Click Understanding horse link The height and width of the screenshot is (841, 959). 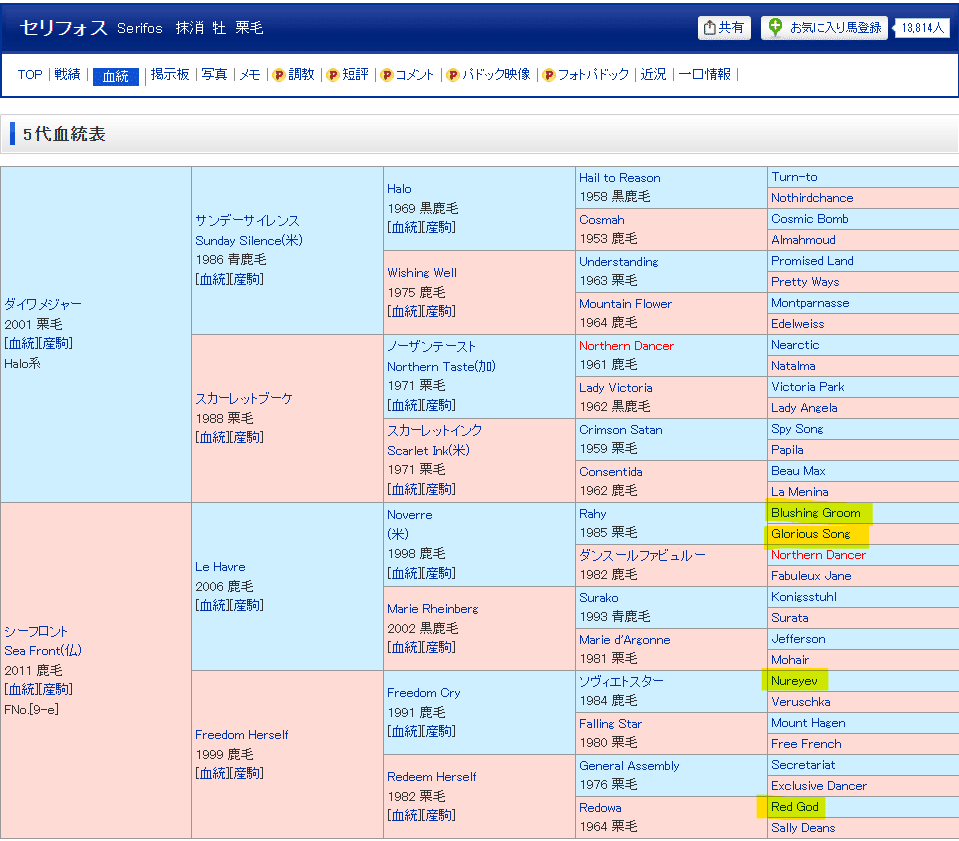(x=619, y=262)
